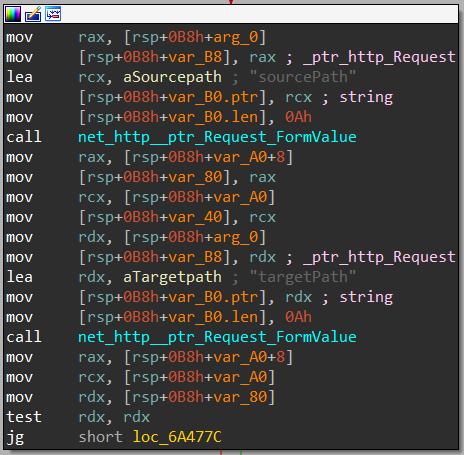Select the aTargetpath string reference
Image resolution: width=464 pixels, height=455 pixels.
[172, 277]
